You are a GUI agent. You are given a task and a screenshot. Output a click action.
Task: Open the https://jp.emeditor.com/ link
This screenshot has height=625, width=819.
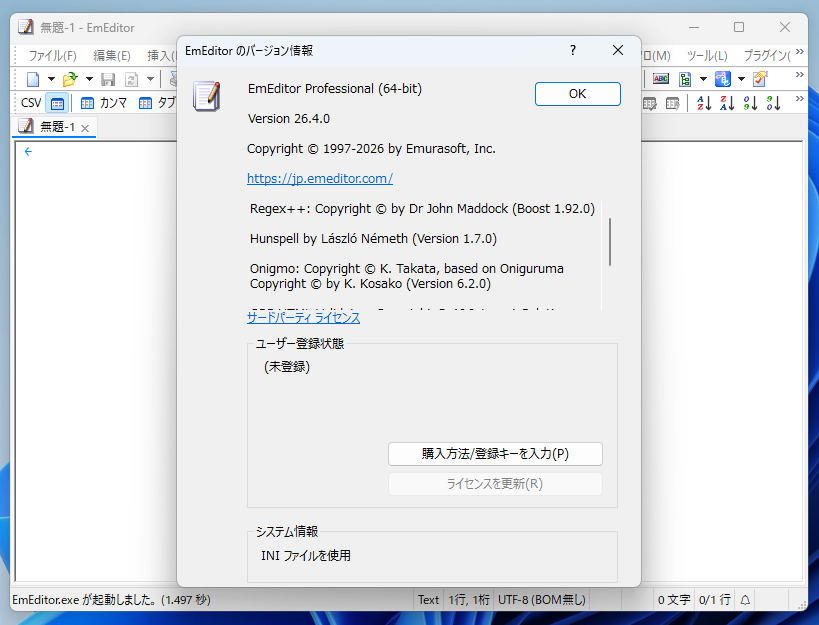(320, 179)
